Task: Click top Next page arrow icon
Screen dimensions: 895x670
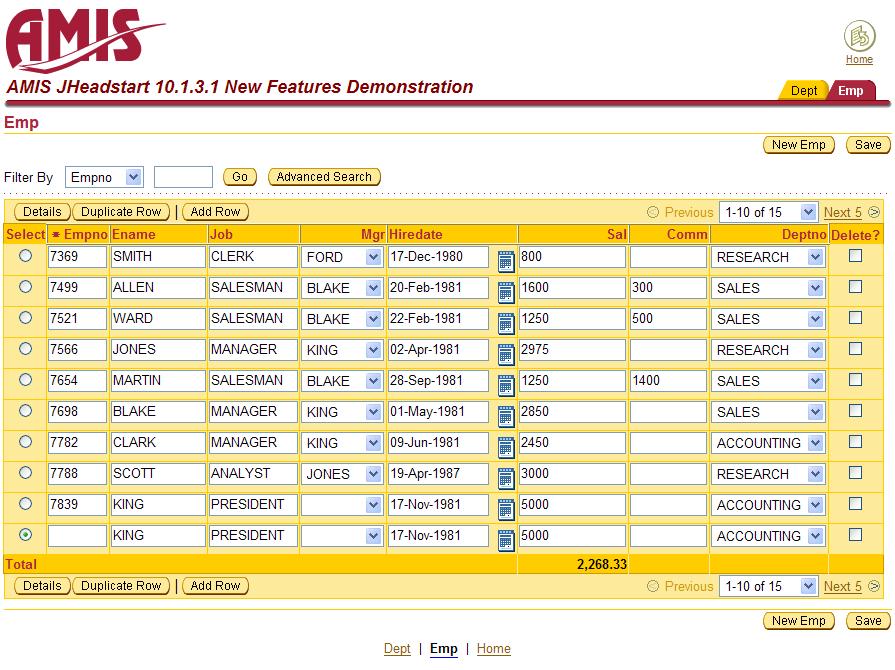Action: [x=874, y=212]
